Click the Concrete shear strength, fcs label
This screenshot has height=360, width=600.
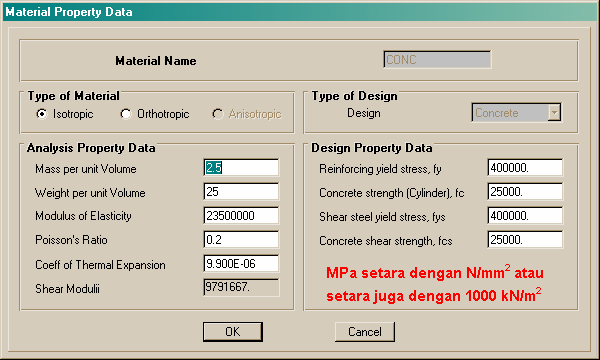386,241
